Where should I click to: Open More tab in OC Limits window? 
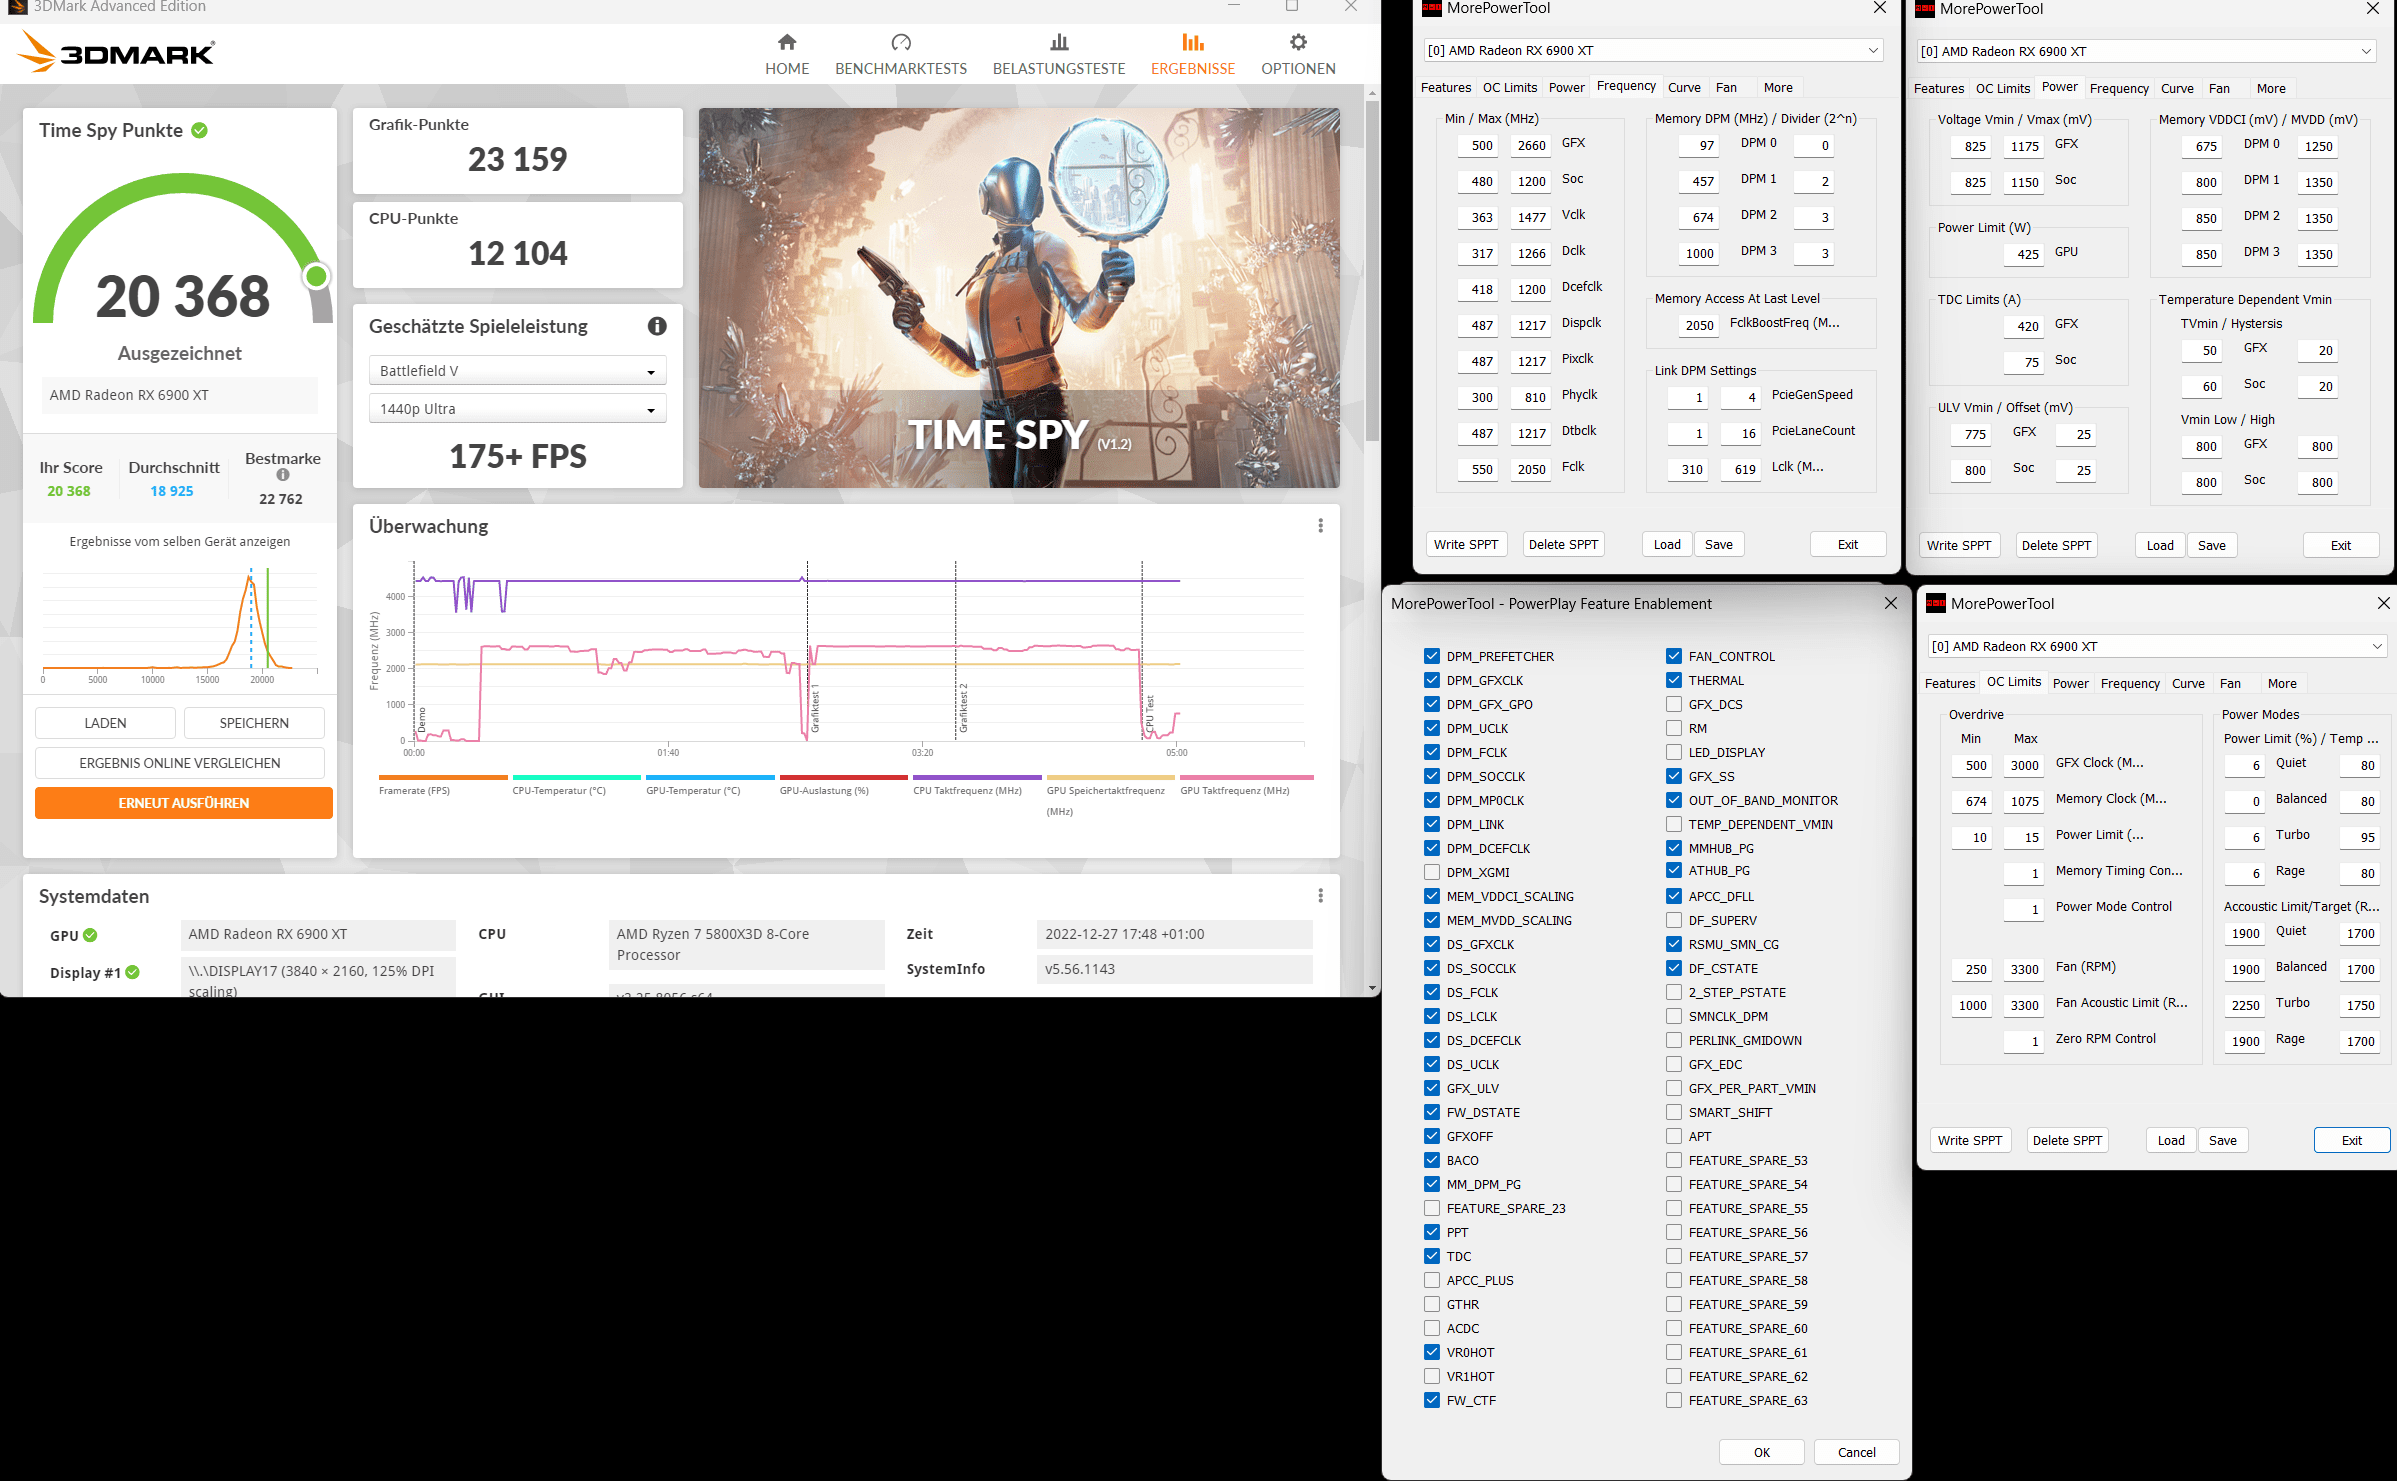(2282, 683)
